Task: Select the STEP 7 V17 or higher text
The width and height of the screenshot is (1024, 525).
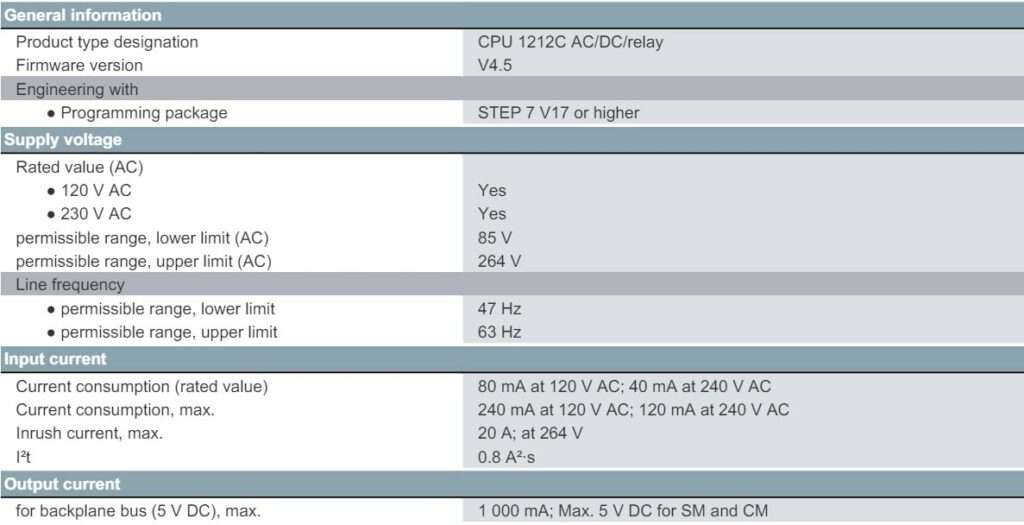Action: coord(558,112)
